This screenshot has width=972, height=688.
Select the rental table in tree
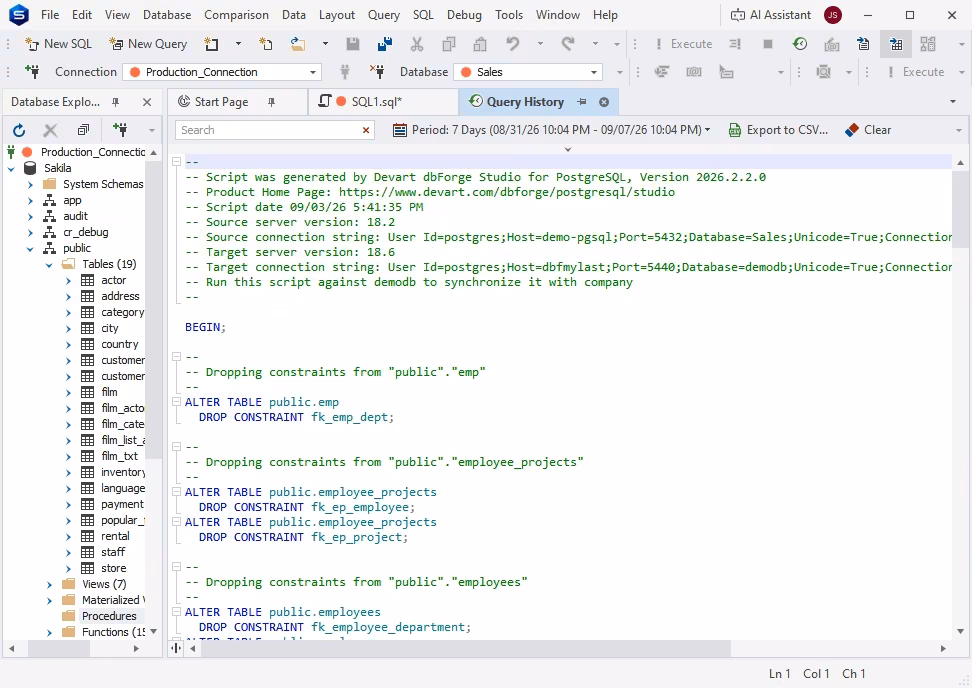pos(115,536)
